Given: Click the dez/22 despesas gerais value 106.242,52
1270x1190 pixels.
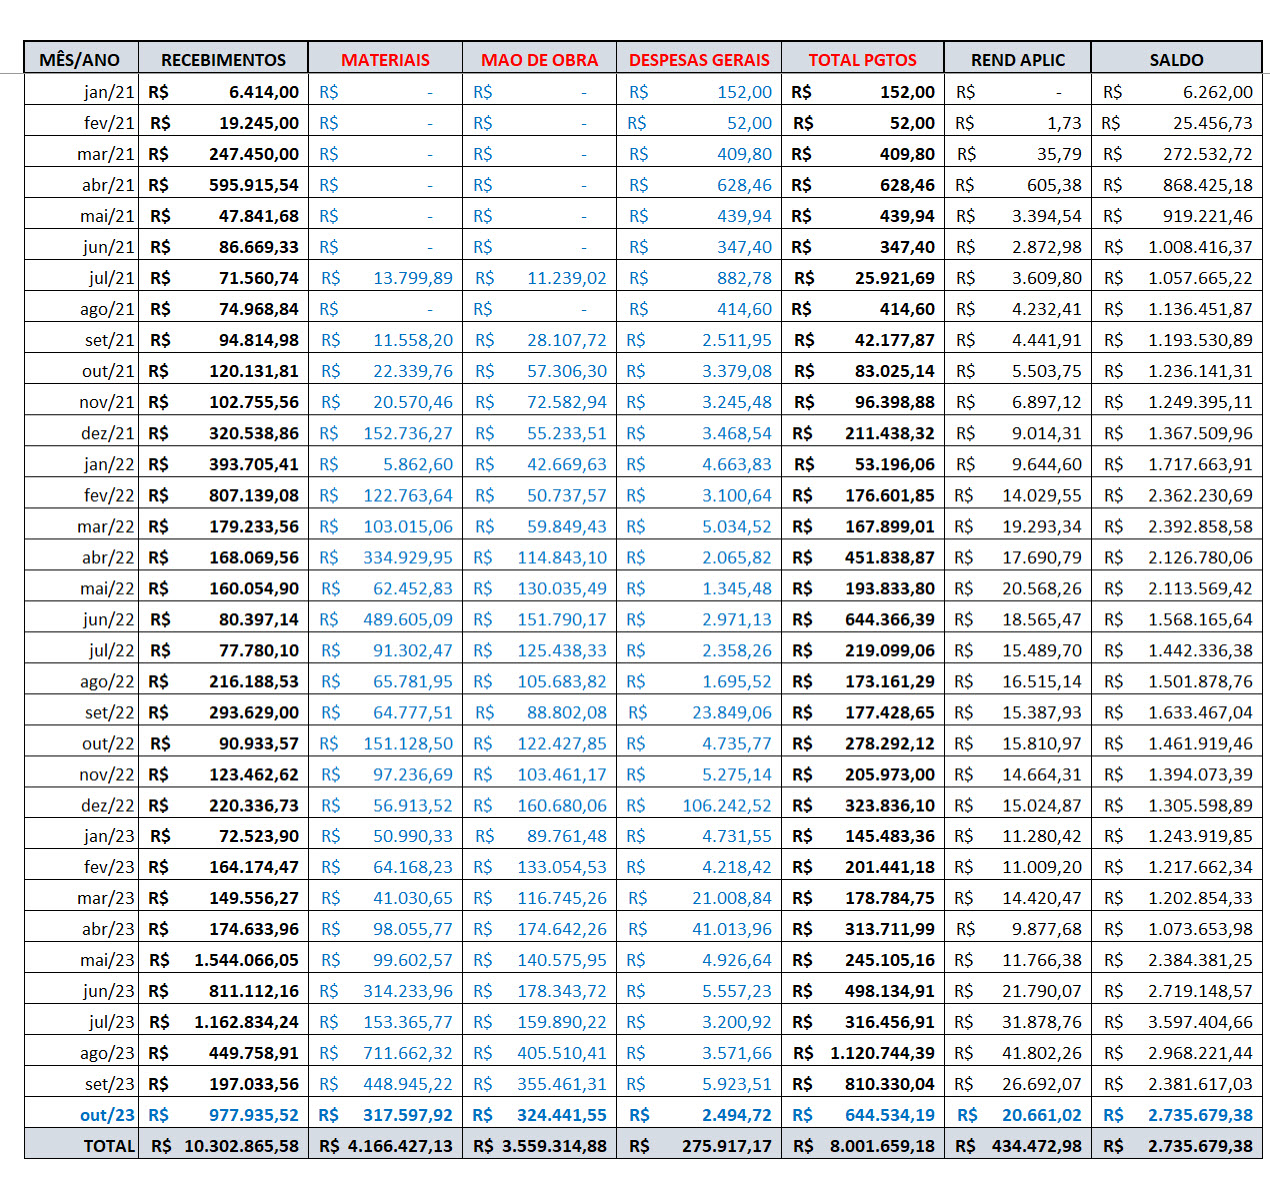Looking at the screenshot, I should click(x=726, y=805).
